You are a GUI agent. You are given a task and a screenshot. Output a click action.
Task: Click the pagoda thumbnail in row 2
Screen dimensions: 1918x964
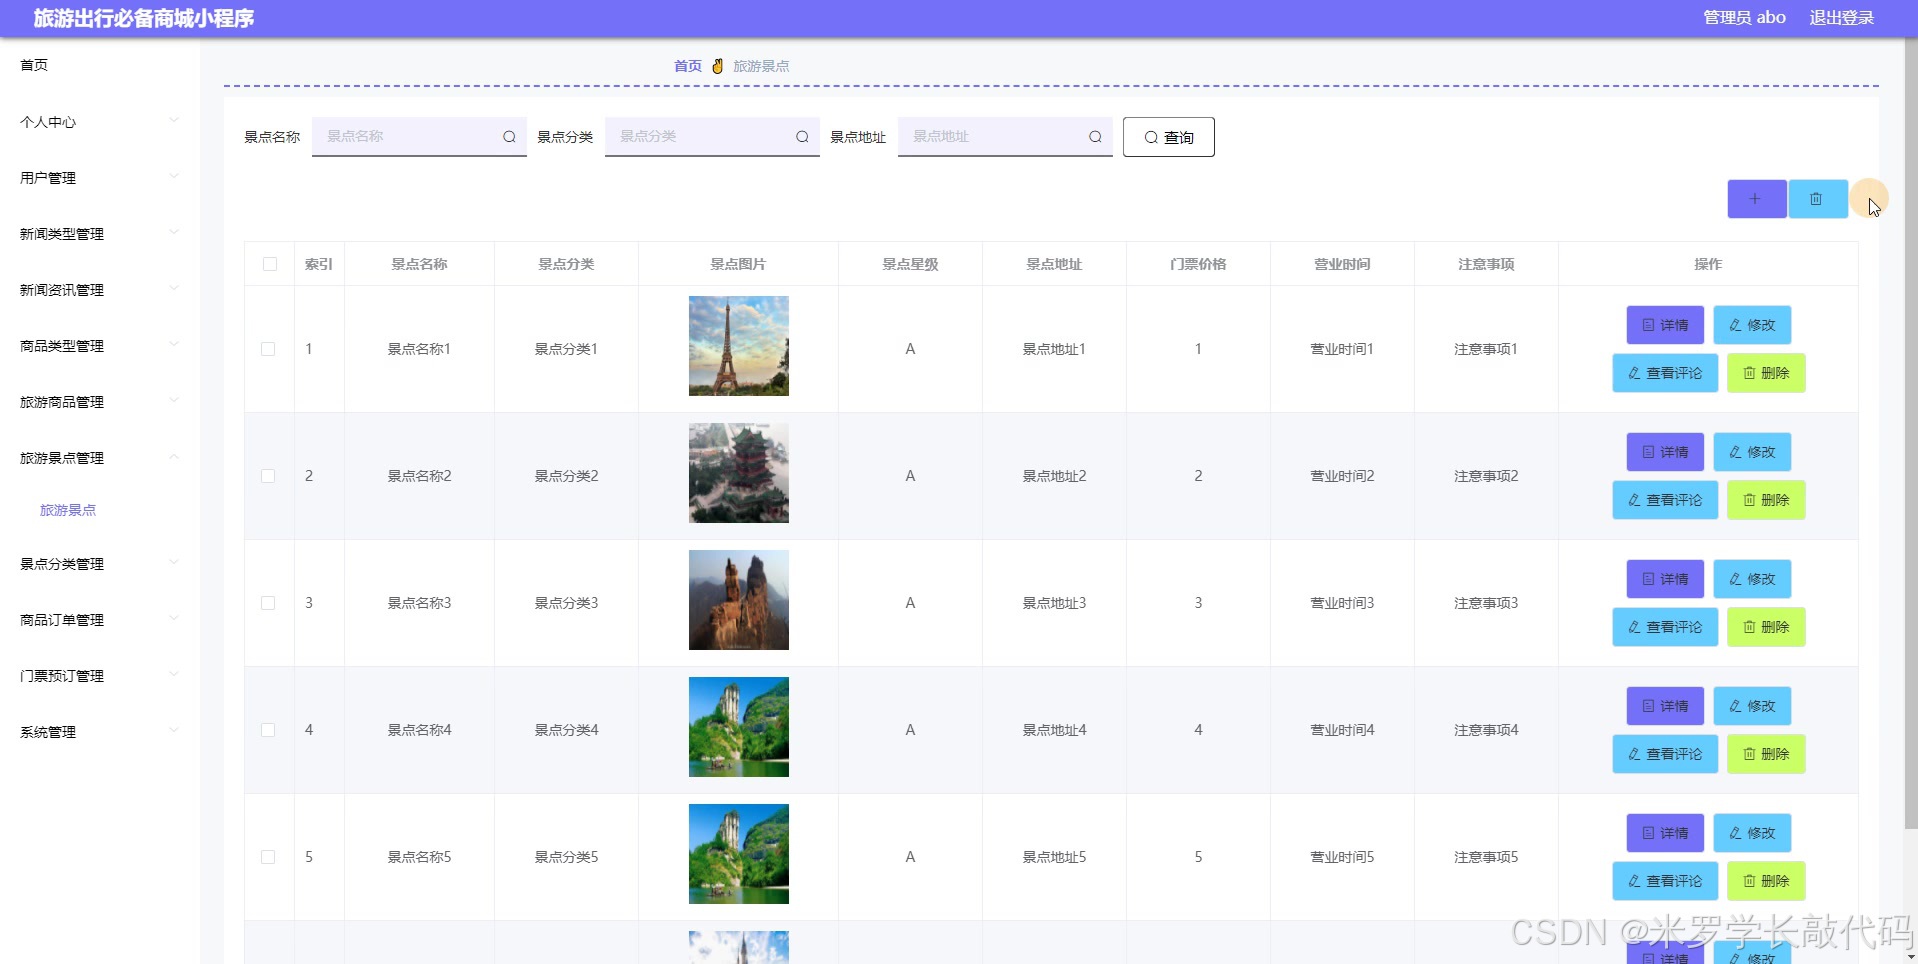pyautogui.click(x=739, y=473)
